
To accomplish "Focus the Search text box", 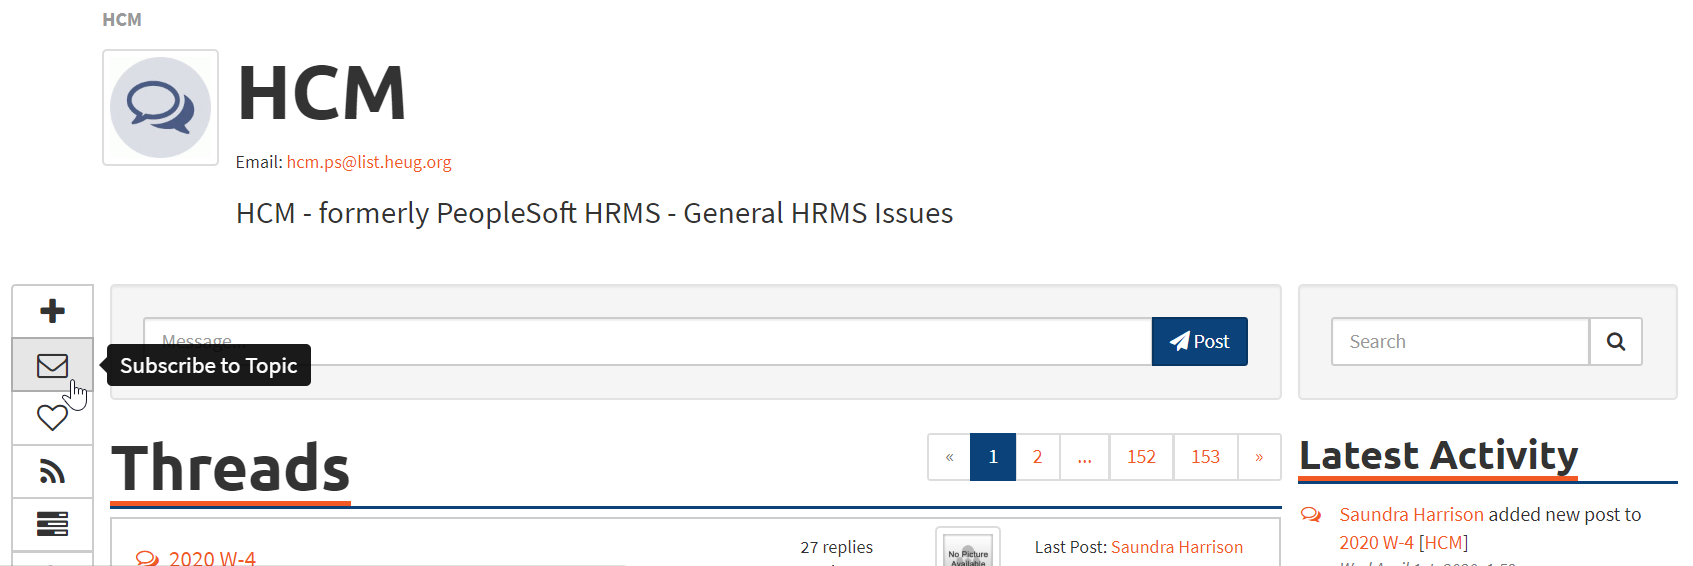I will pyautogui.click(x=1460, y=342).
